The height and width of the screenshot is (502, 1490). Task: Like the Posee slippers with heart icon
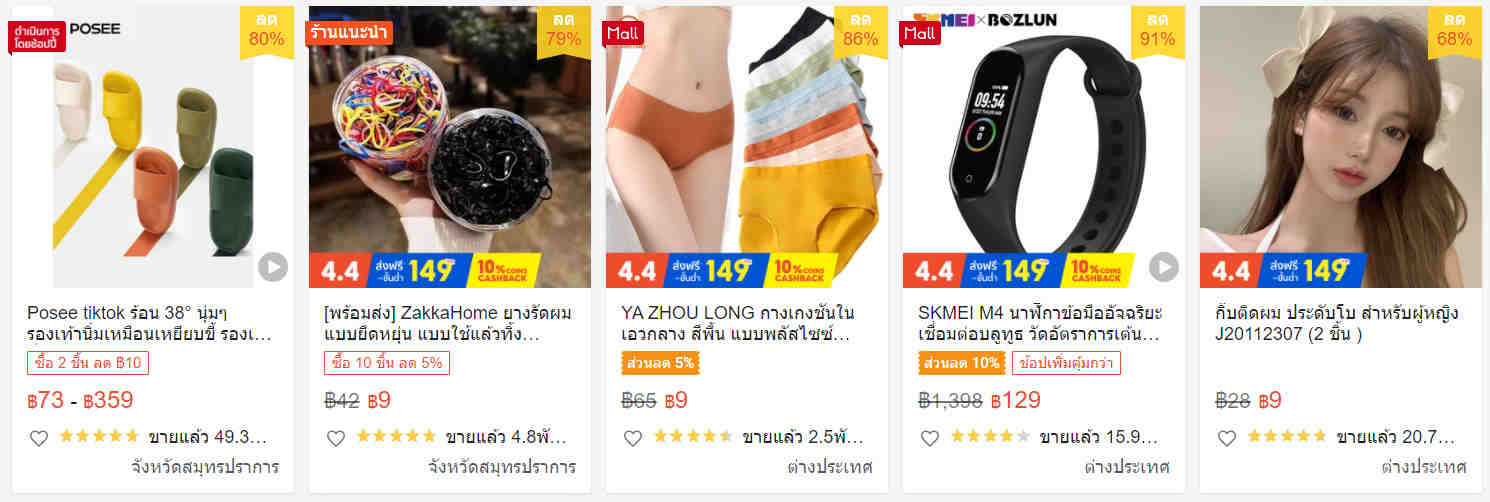coord(39,437)
